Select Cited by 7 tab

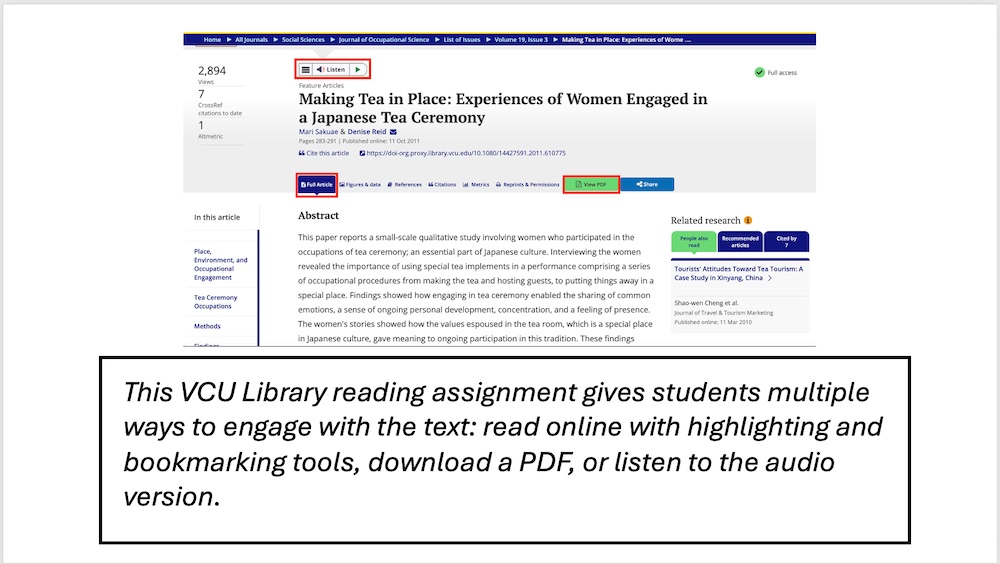coord(786,242)
